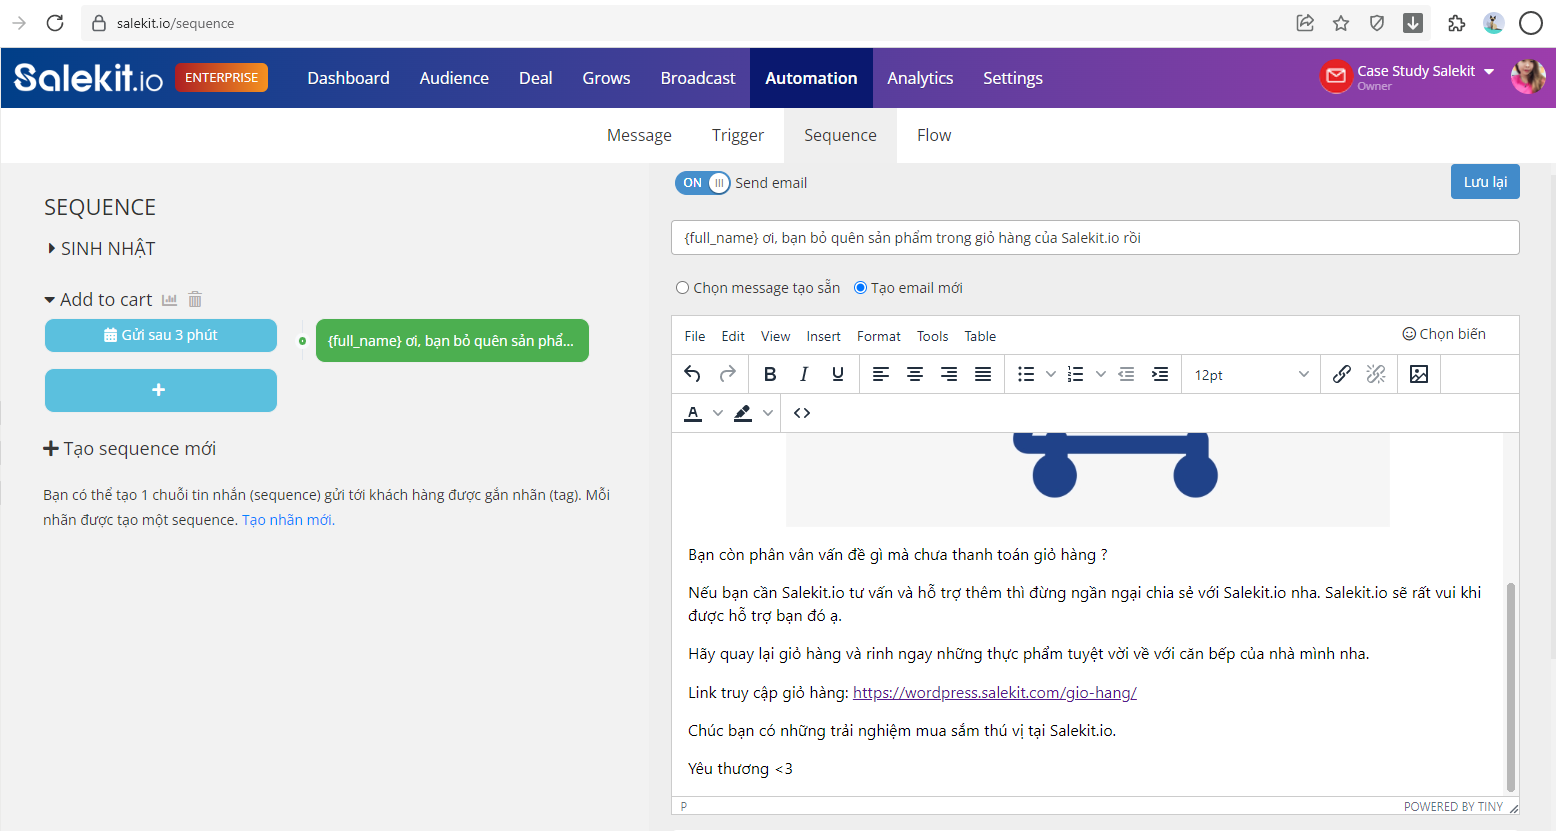Open Add to cart statistics chart icon
This screenshot has width=1556, height=831.
[169, 300]
